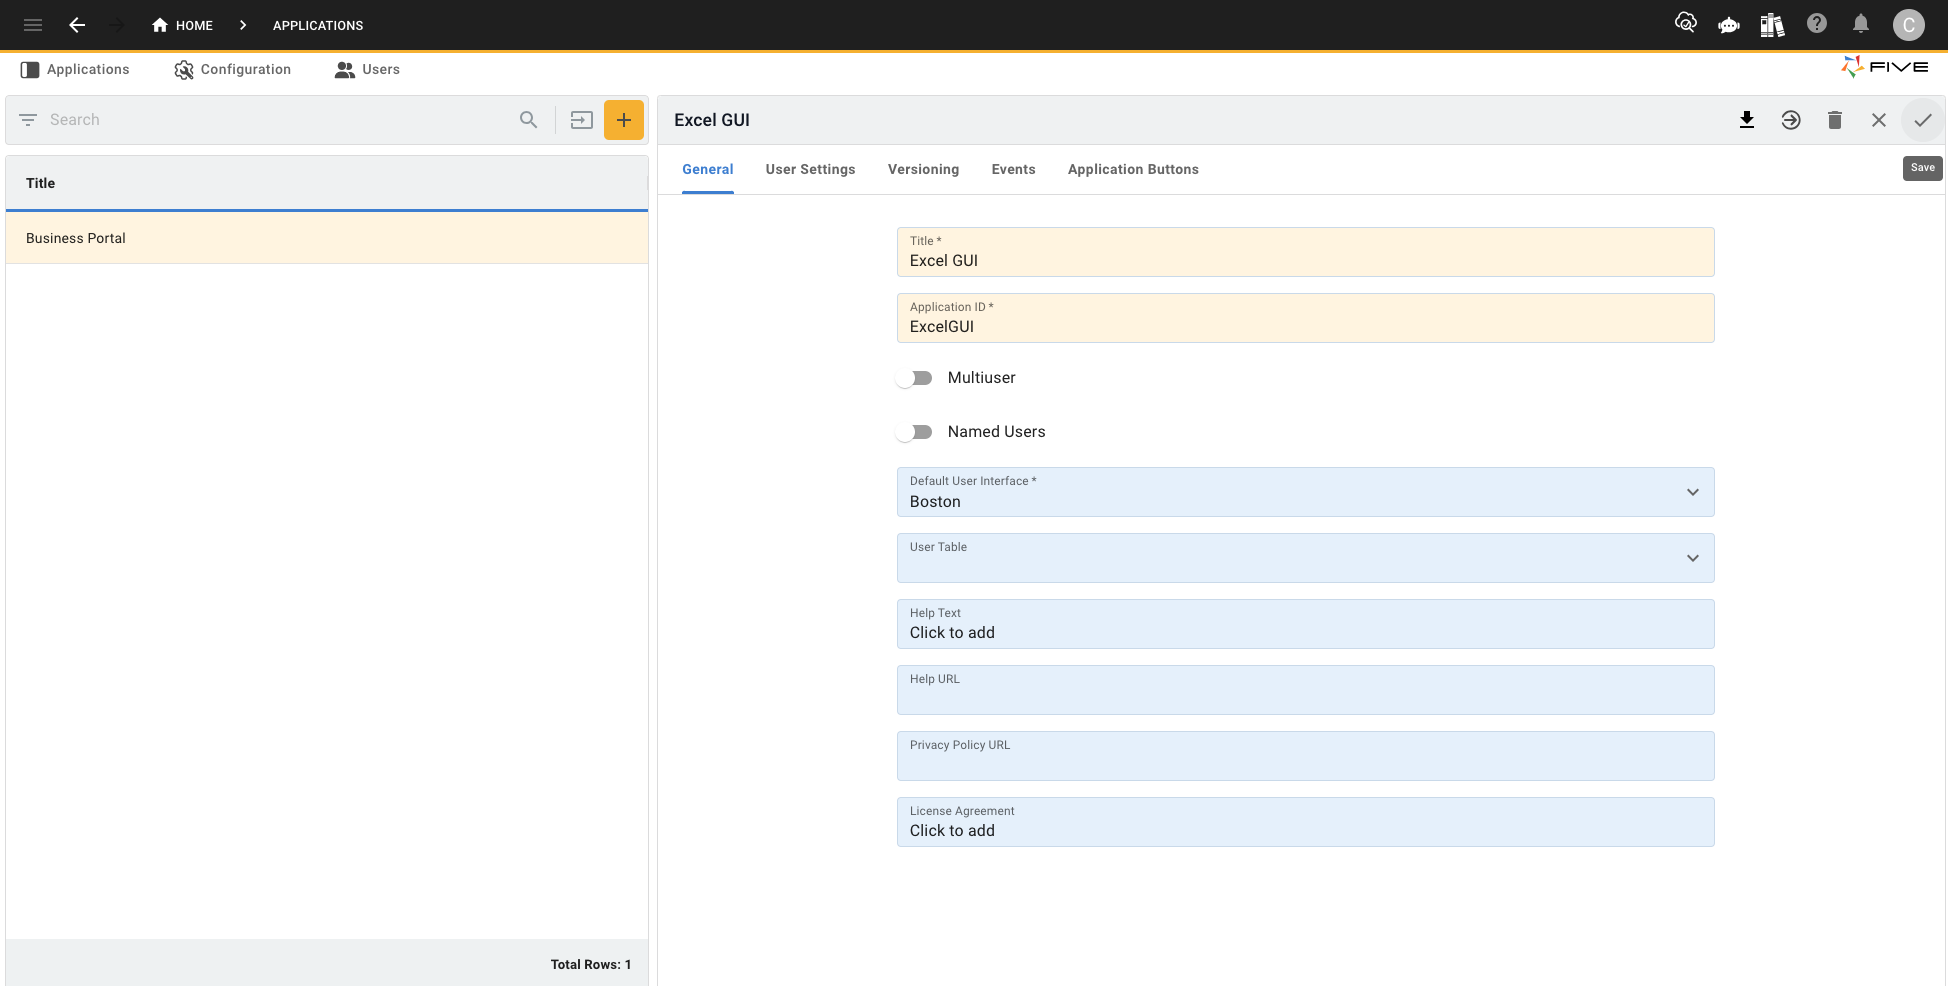
Task: Open the Default User Interface dropdown
Action: click(x=1692, y=492)
